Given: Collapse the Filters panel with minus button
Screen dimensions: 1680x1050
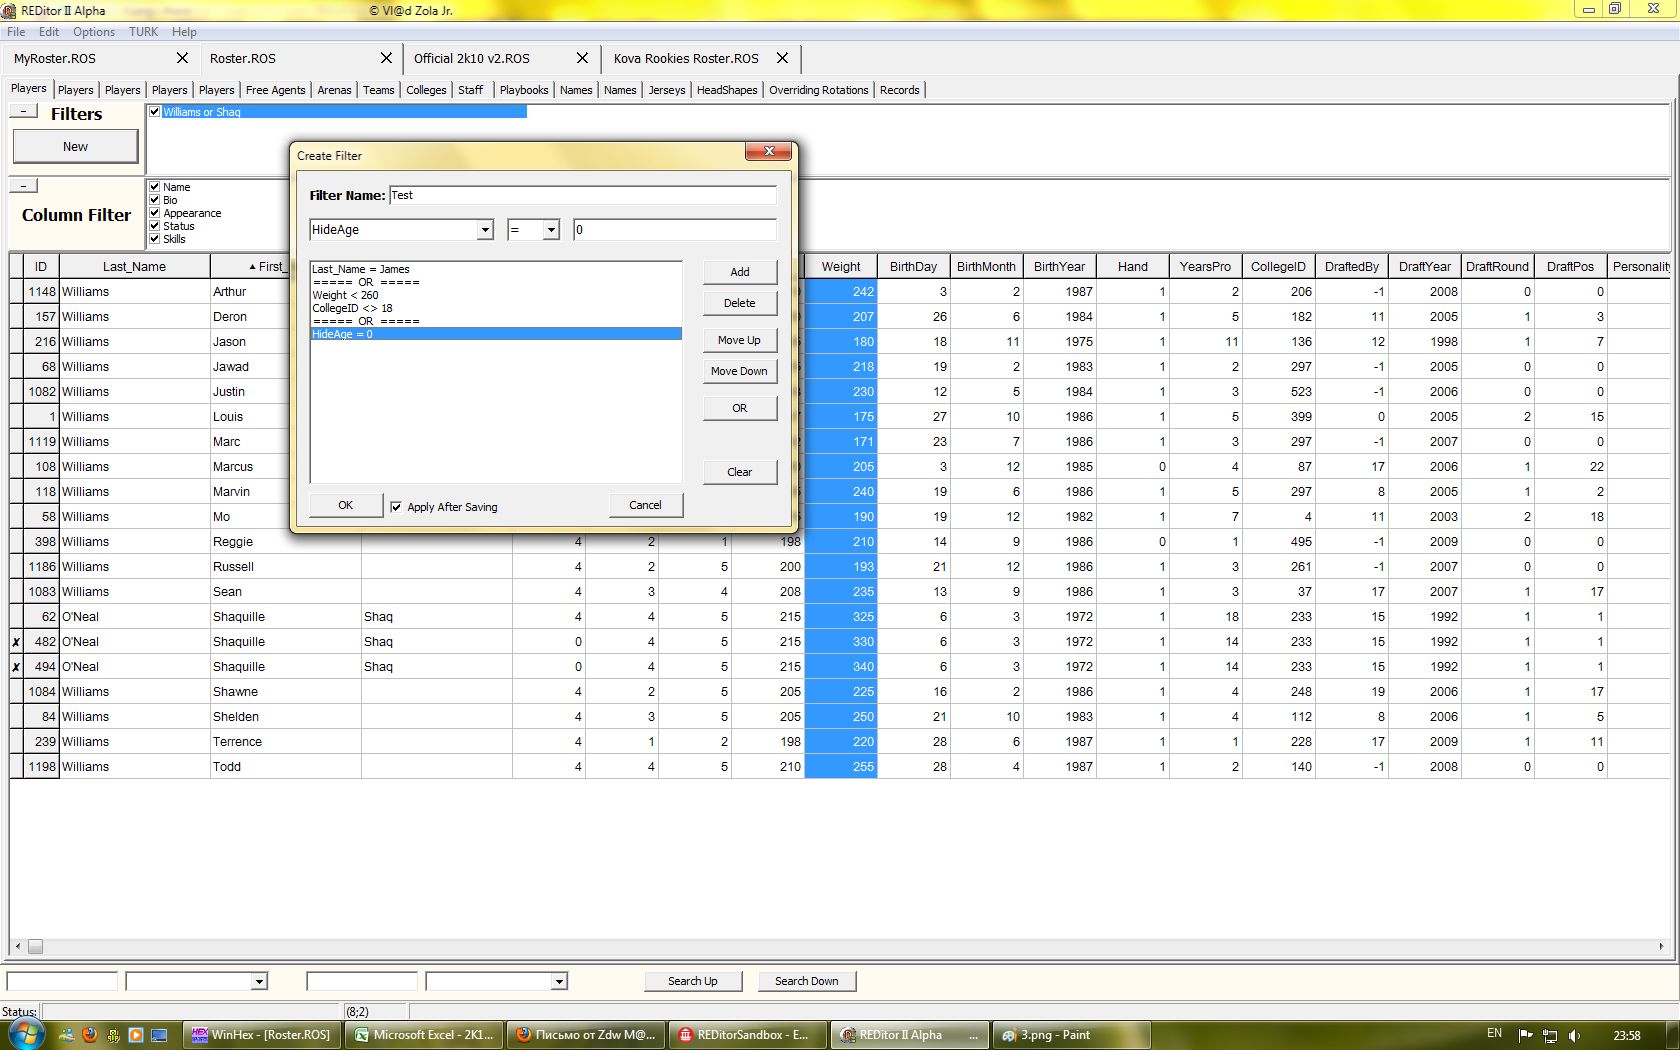Looking at the screenshot, I should [23, 111].
